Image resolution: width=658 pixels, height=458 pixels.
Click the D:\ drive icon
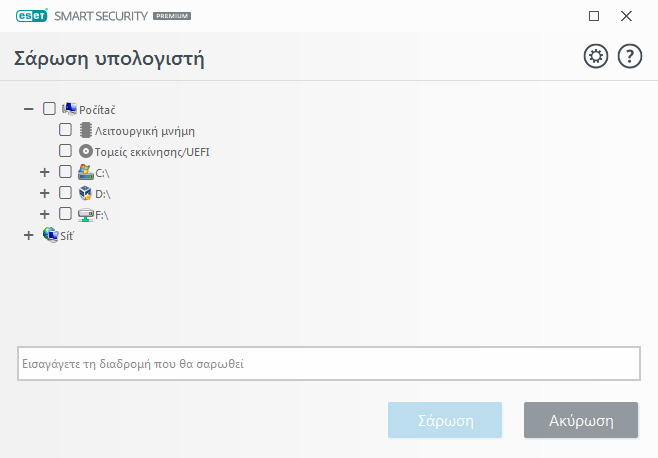[x=85, y=193]
